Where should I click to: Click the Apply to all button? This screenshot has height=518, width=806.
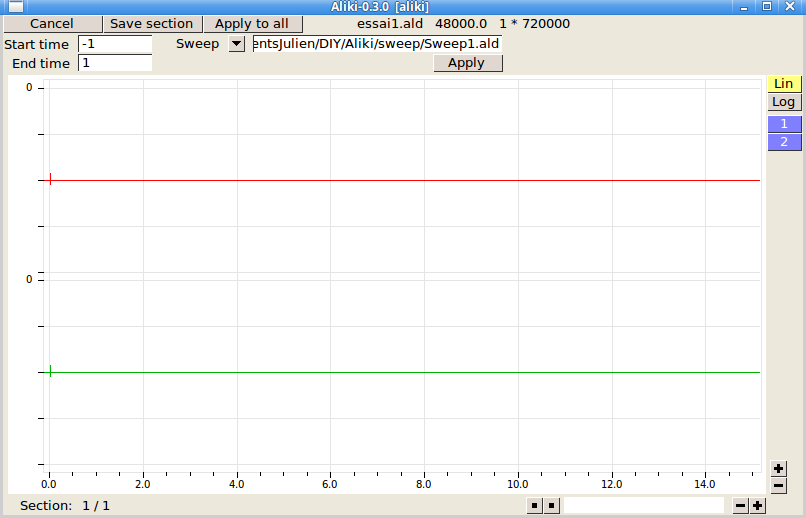(x=252, y=24)
